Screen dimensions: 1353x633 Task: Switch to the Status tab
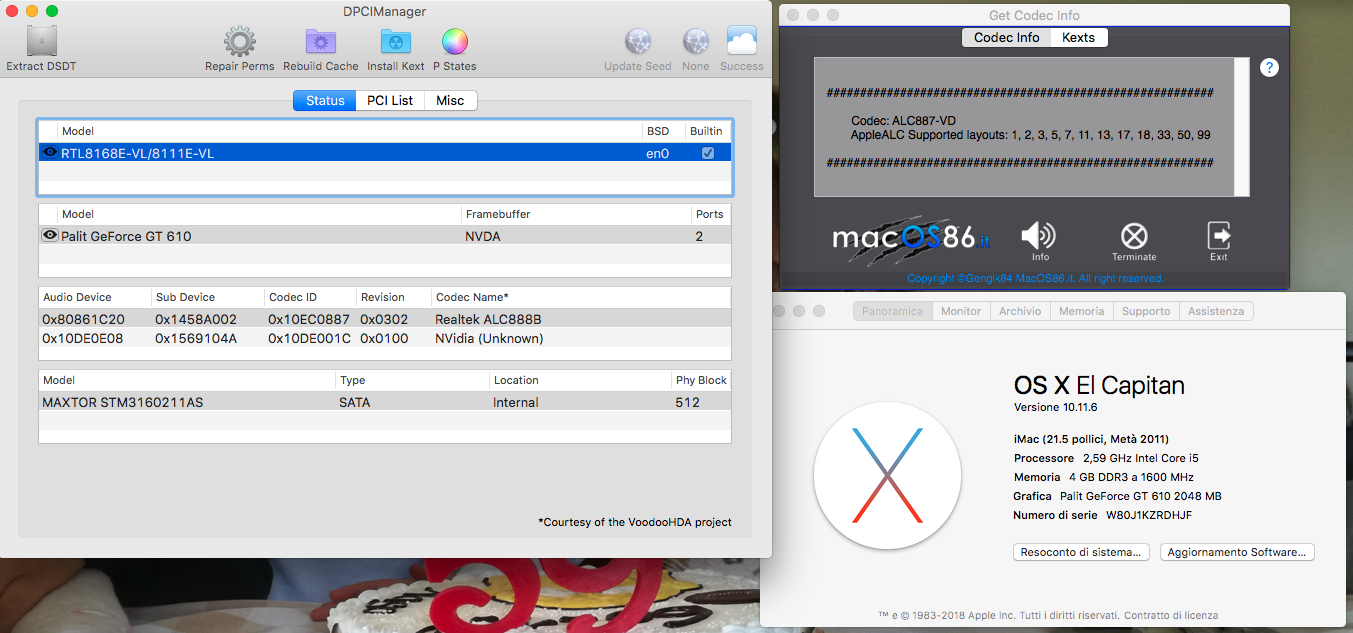[x=325, y=100]
